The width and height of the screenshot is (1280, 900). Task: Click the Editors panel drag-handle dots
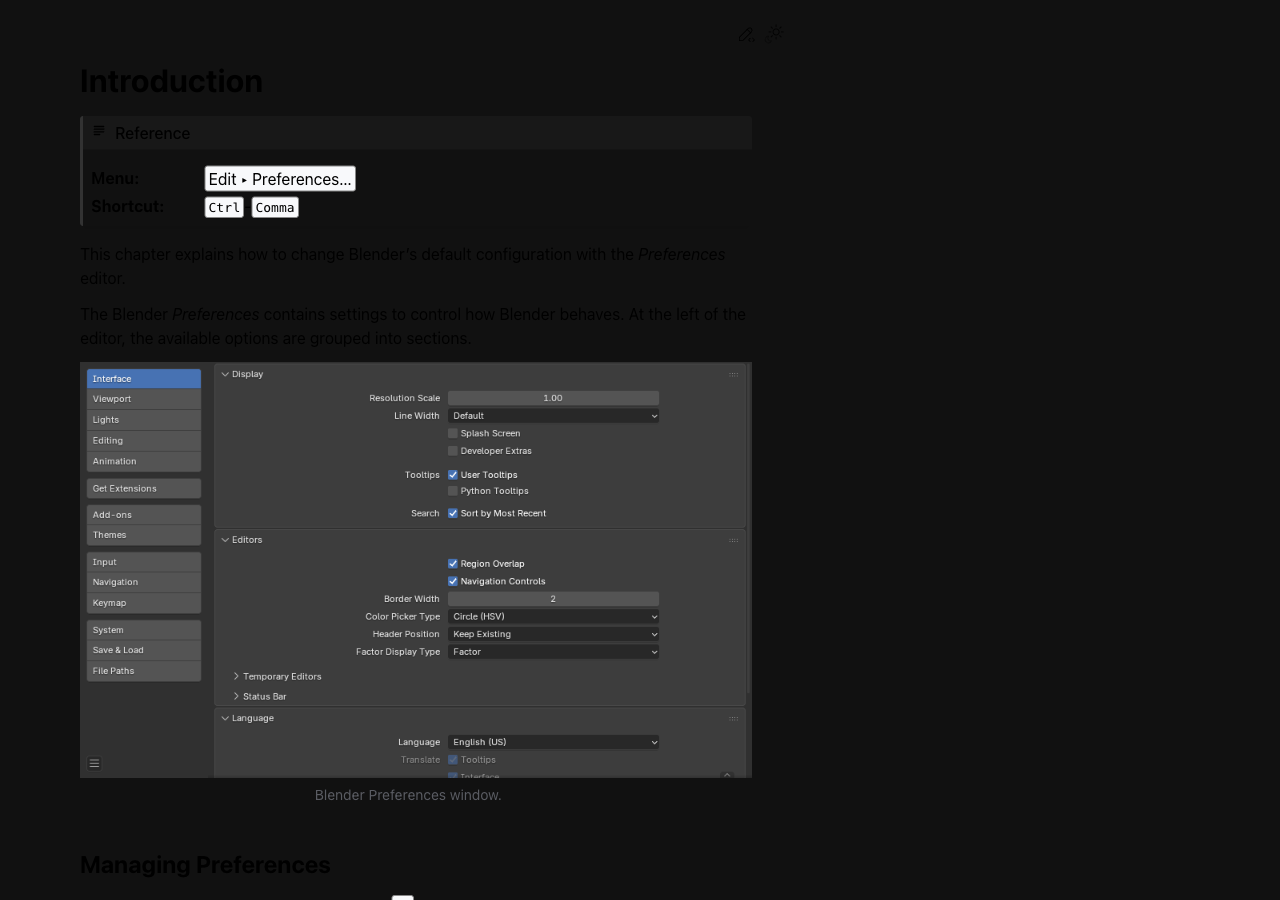click(x=733, y=540)
